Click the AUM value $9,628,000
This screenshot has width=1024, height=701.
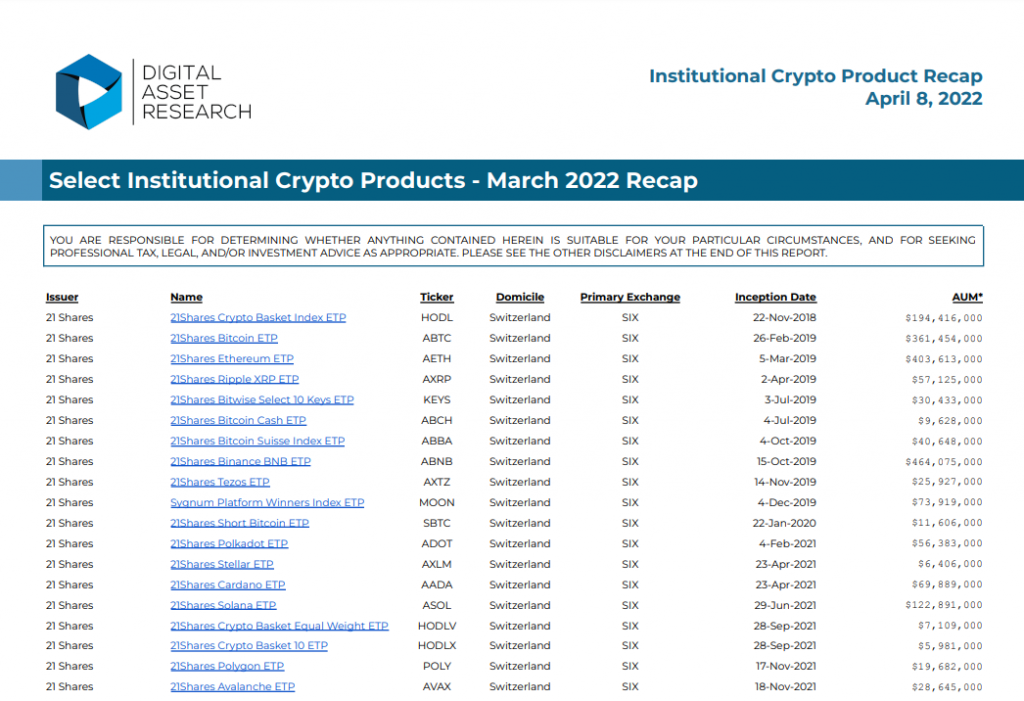pyautogui.click(x=950, y=421)
